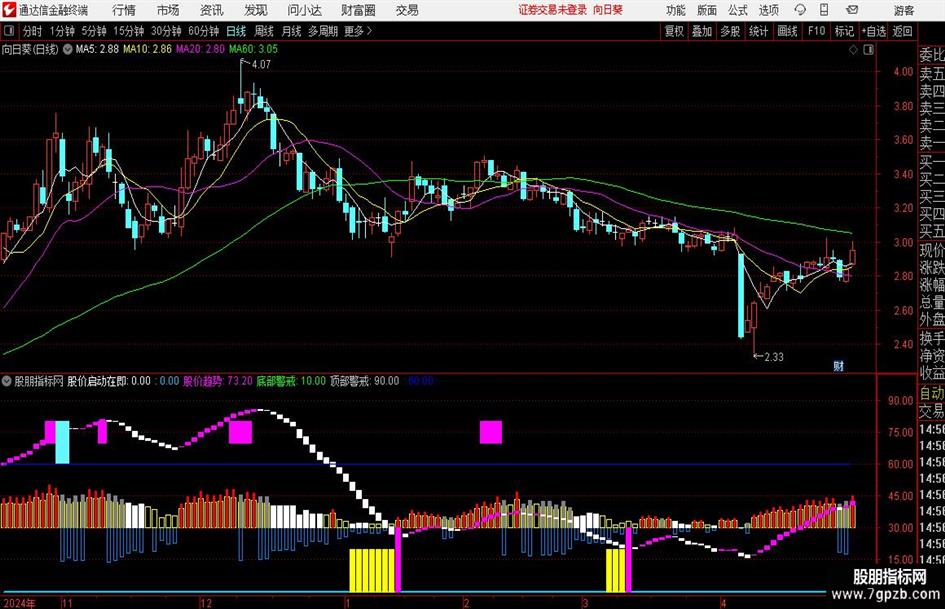Viewport: 945px width, 609px height.
Task: Open the F10 company info button
Action: (816, 31)
